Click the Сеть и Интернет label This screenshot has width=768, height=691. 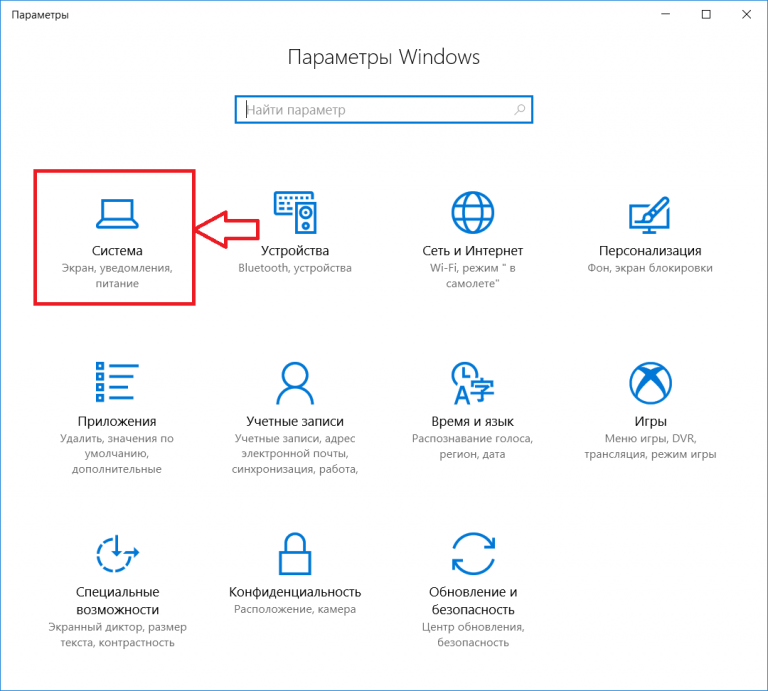click(x=473, y=251)
